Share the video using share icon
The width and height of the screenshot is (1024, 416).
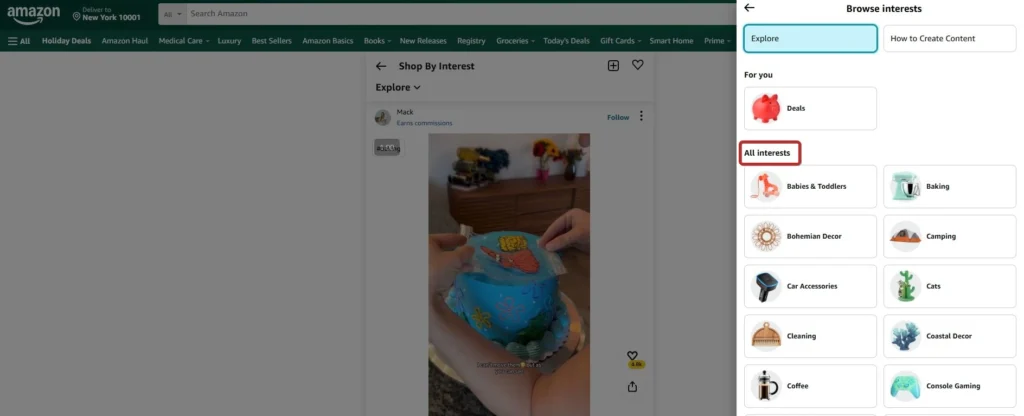(x=632, y=387)
